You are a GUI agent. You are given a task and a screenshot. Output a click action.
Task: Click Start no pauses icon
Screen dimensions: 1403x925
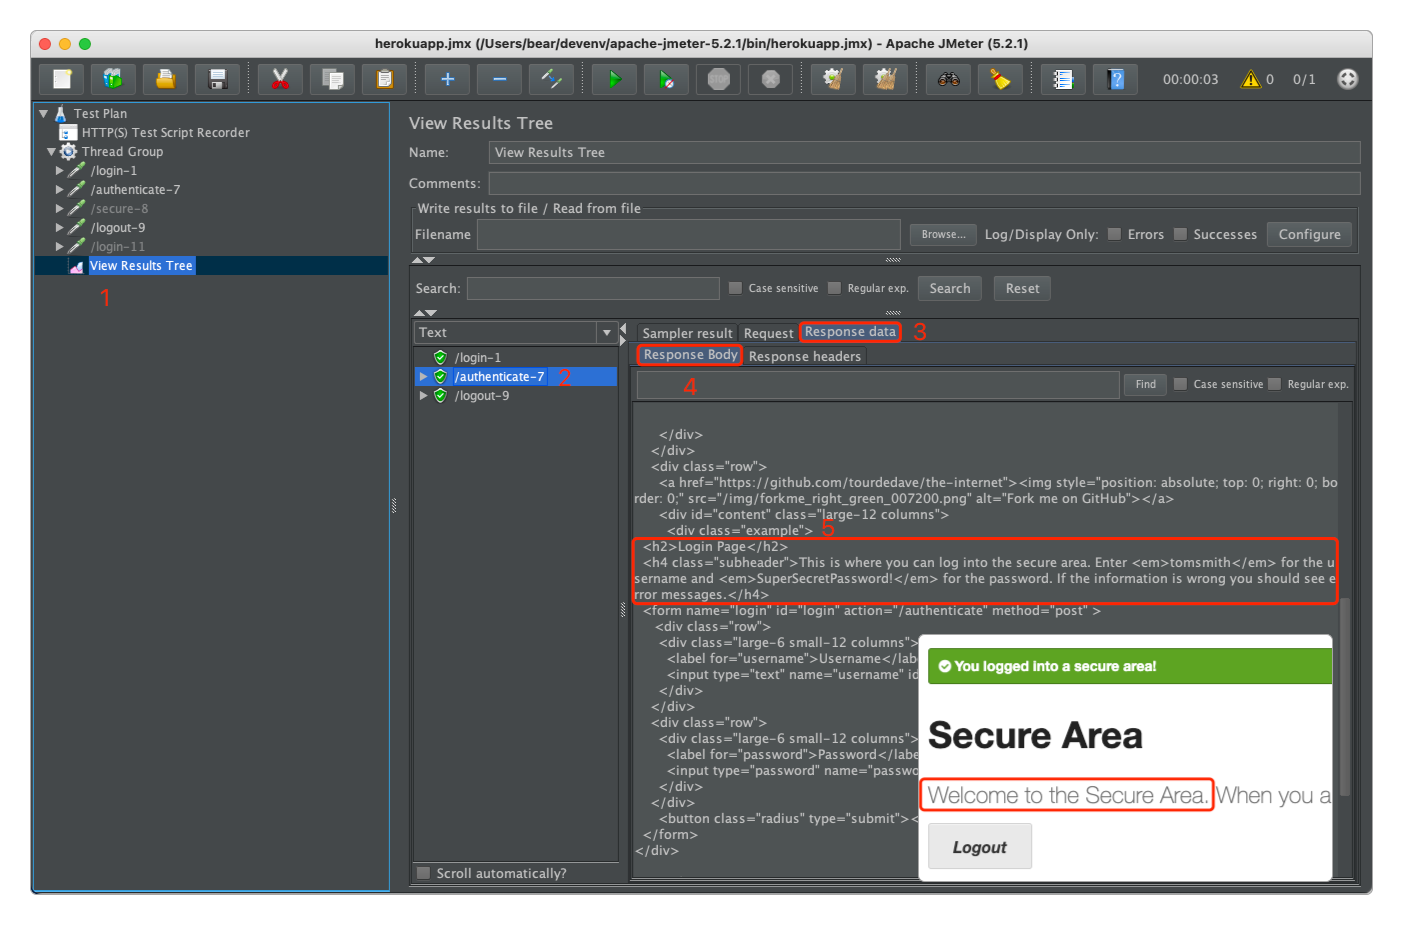point(666,79)
